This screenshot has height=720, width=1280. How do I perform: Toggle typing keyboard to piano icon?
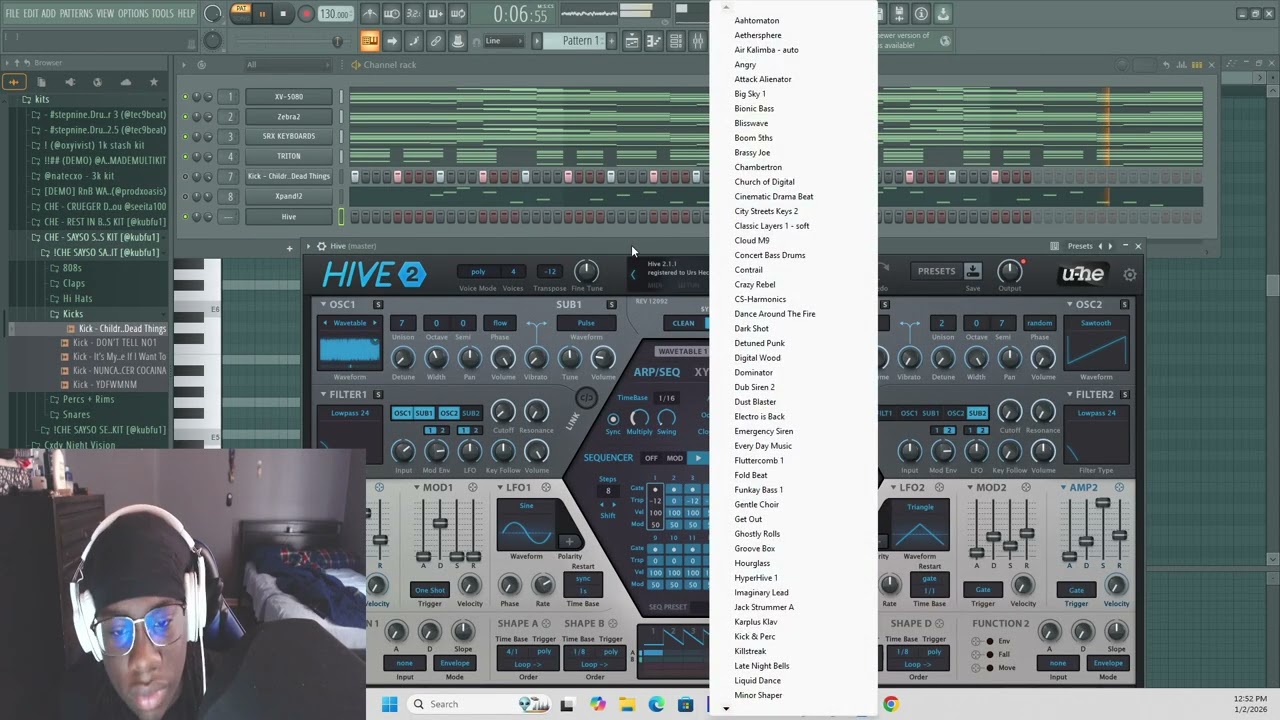(x=370, y=41)
